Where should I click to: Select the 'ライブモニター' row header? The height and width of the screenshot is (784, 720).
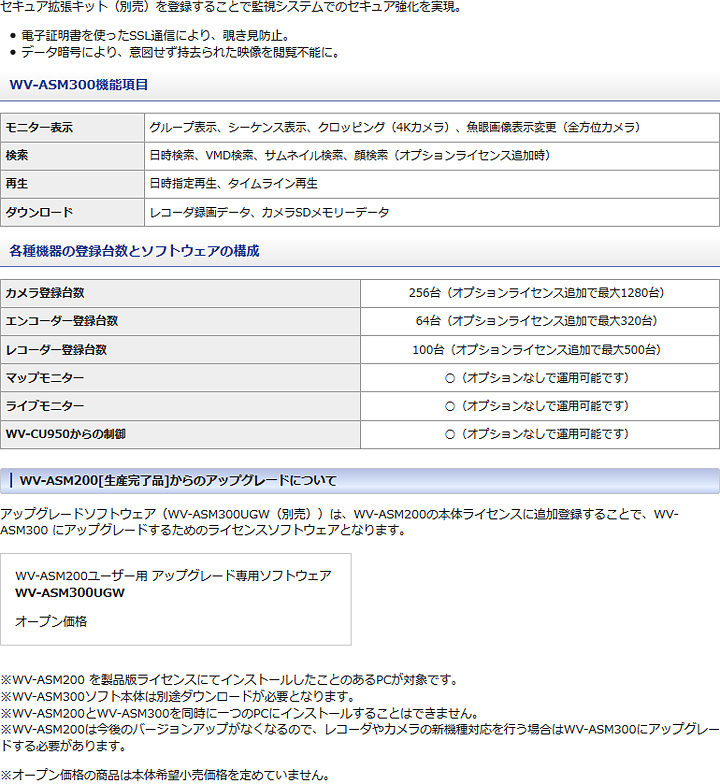pyautogui.click(x=180, y=406)
